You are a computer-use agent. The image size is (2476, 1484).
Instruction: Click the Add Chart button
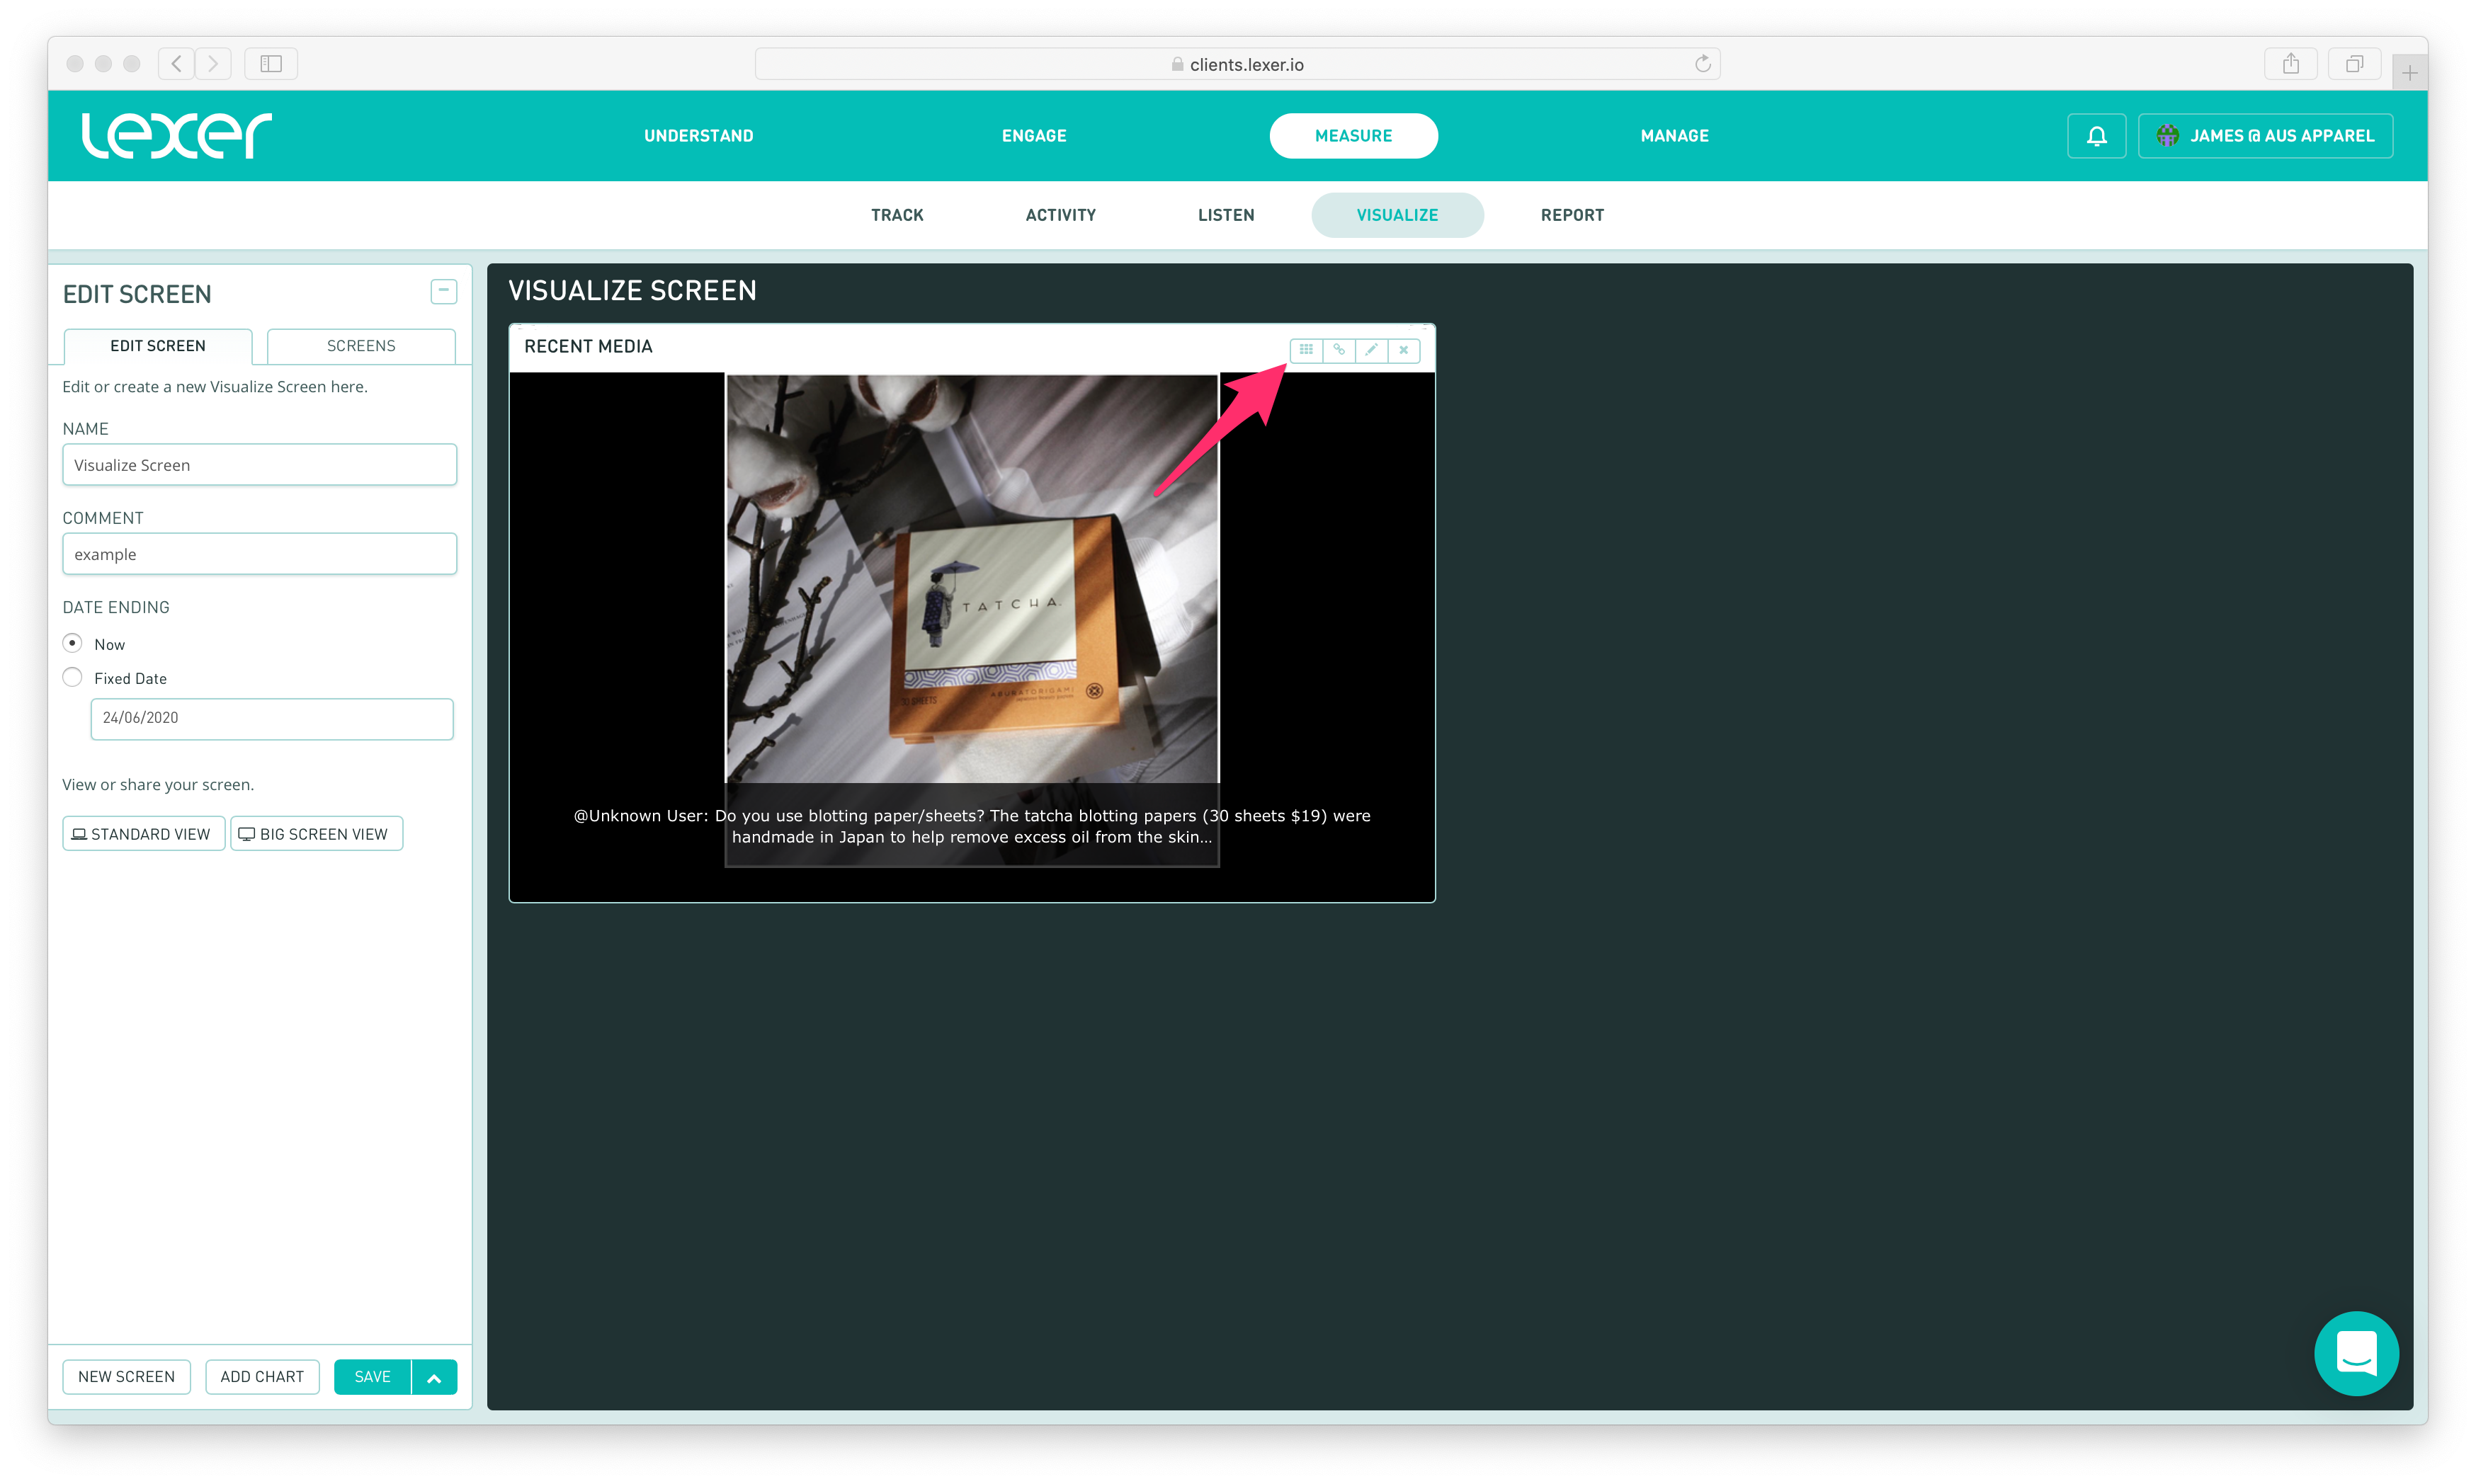click(262, 1377)
